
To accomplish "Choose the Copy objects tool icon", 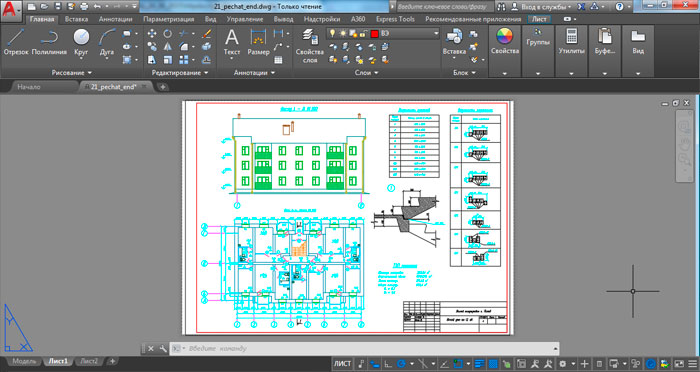I will [x=152, y=46].
